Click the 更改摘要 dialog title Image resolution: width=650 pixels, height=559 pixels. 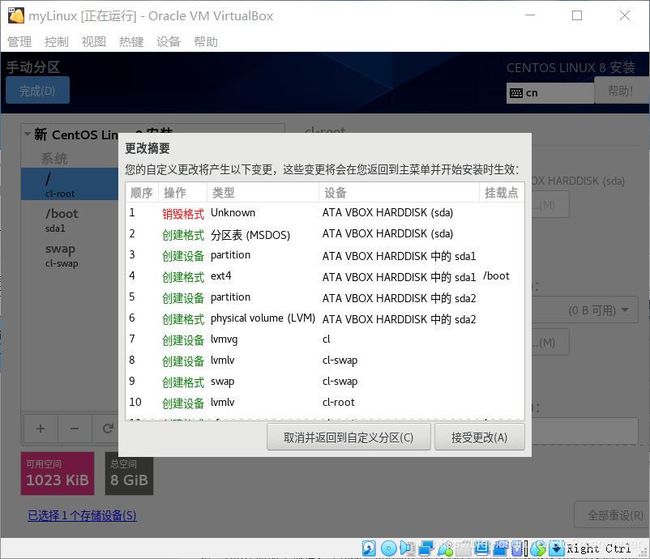click(x=148, y=148)
